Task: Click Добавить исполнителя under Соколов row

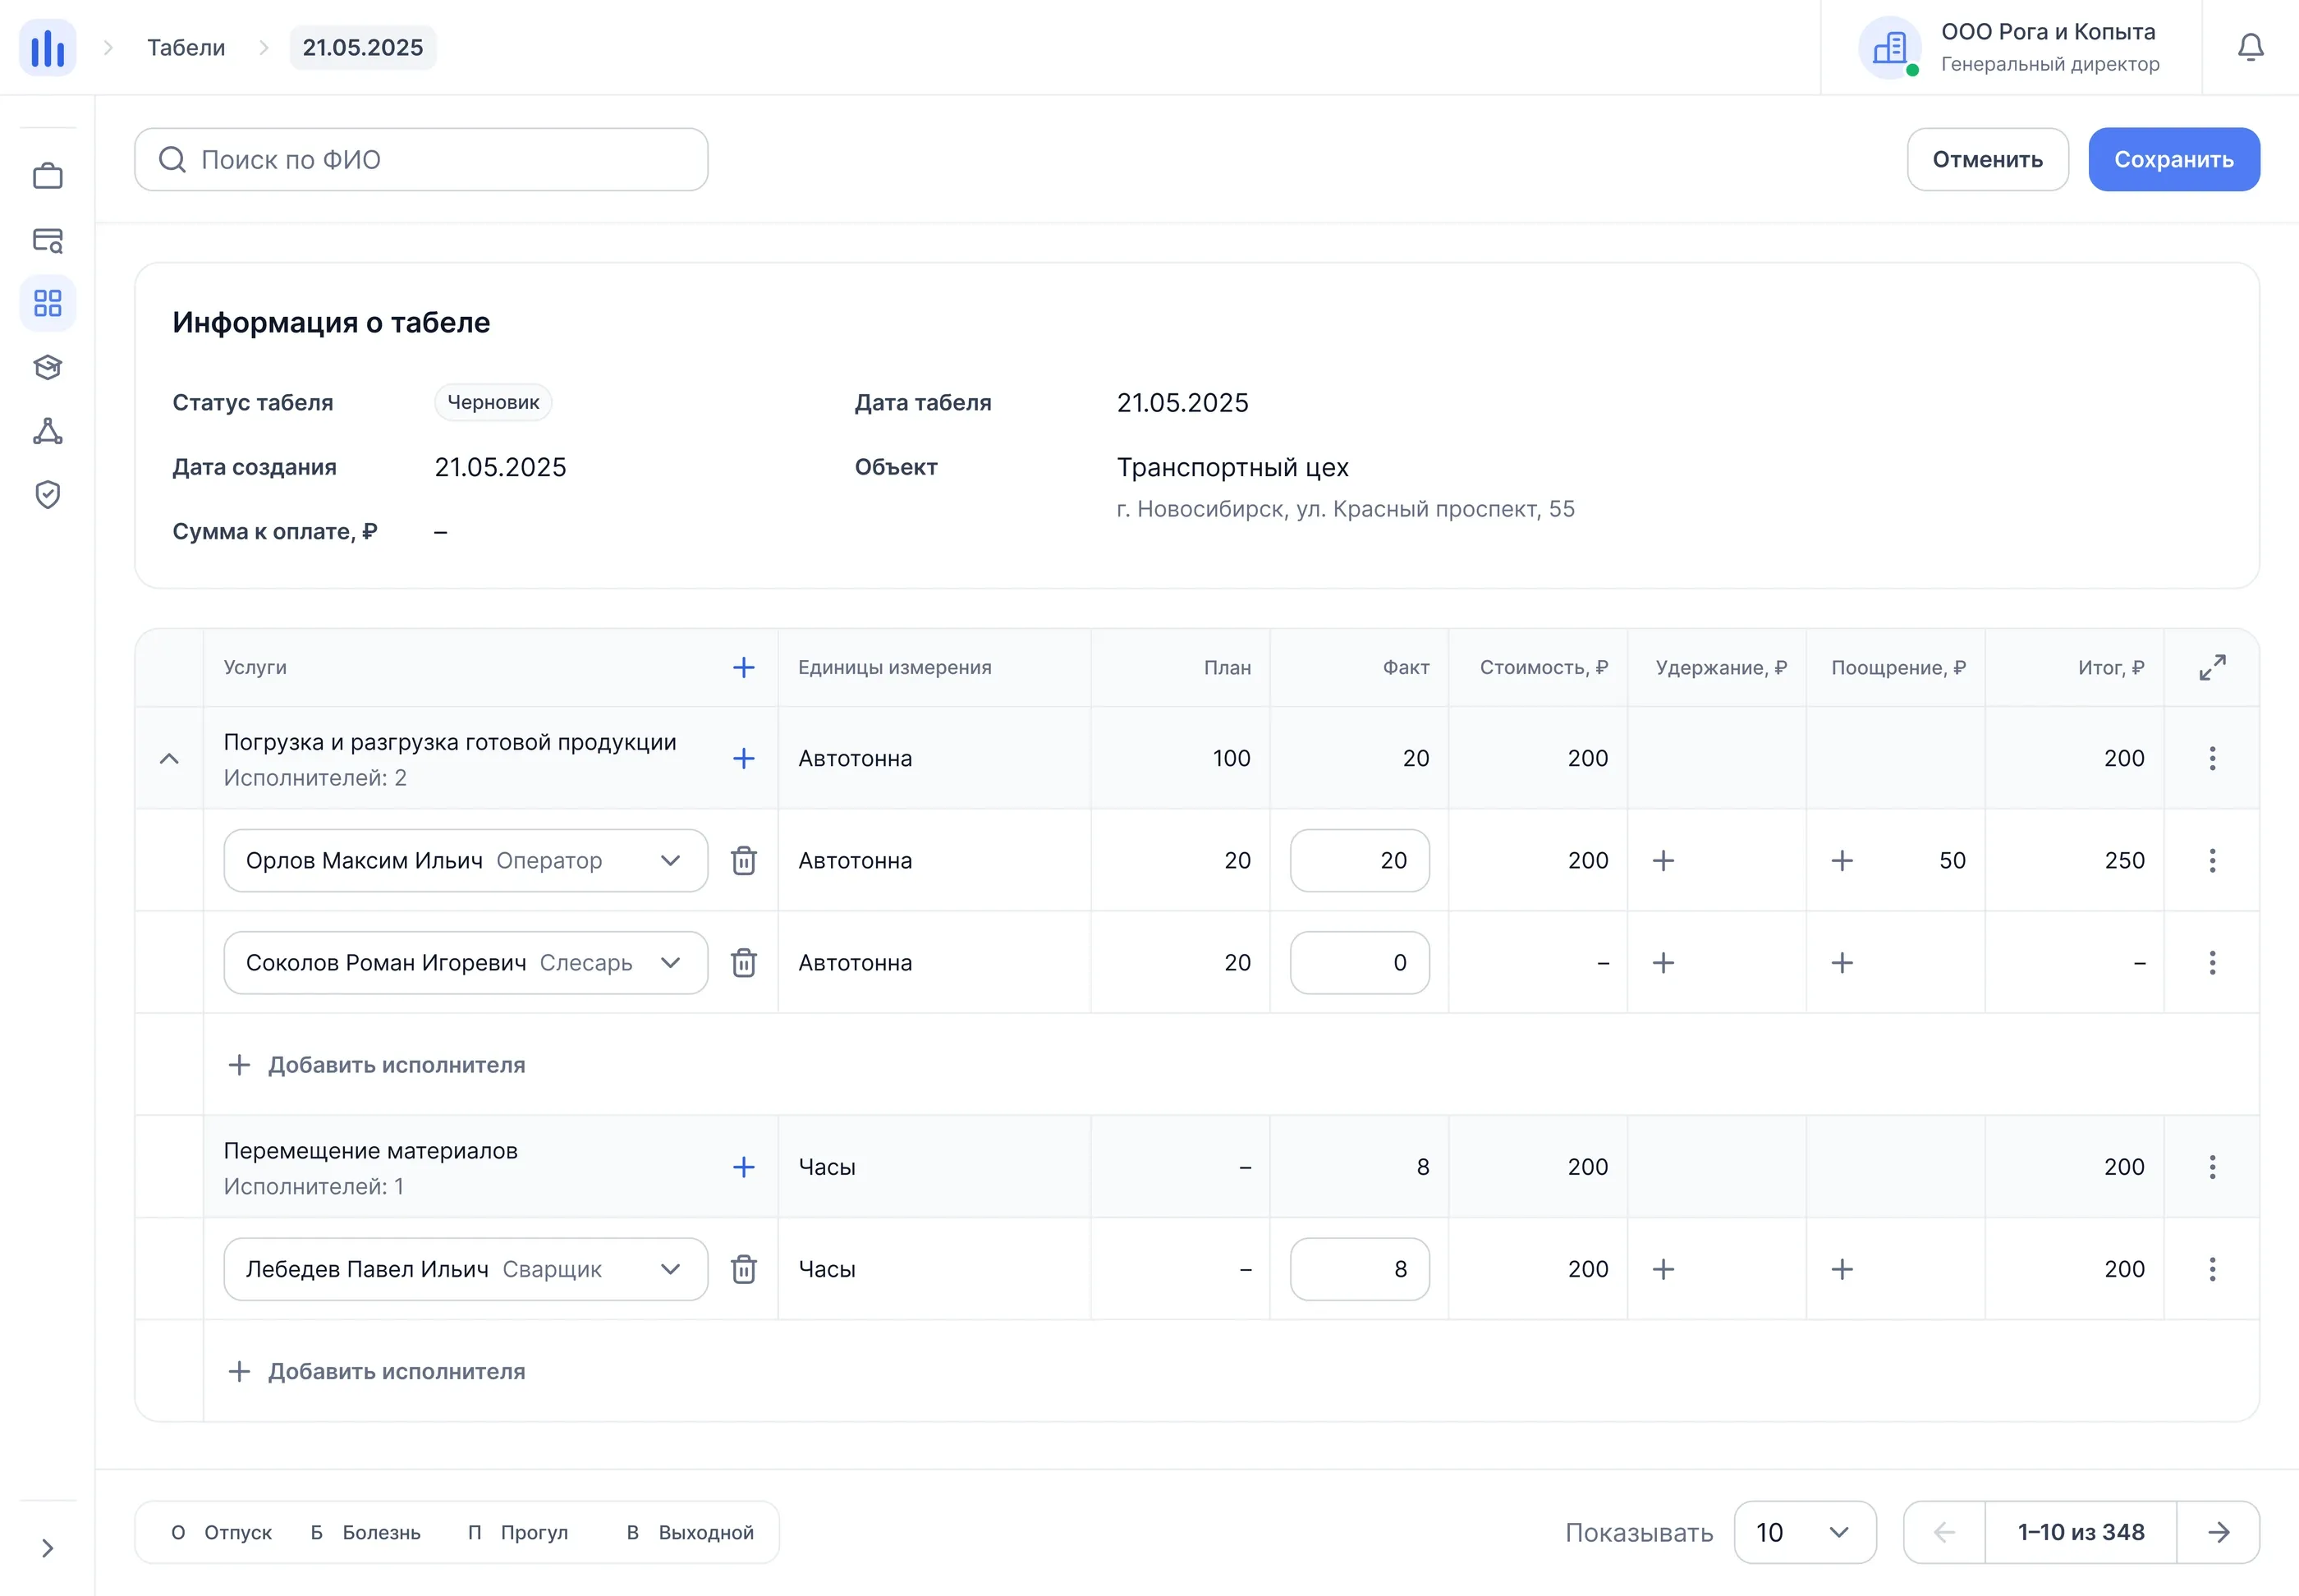Action: pos(376,1065)
